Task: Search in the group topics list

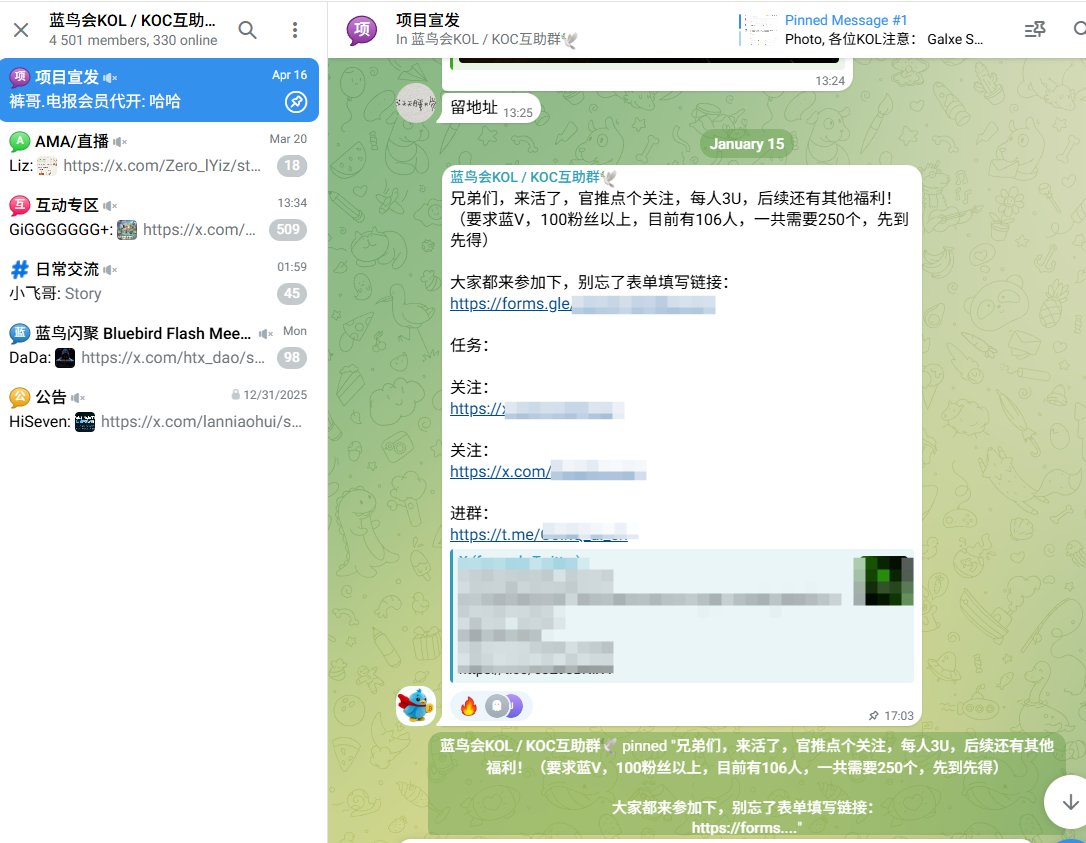Action: coord(247,30)
